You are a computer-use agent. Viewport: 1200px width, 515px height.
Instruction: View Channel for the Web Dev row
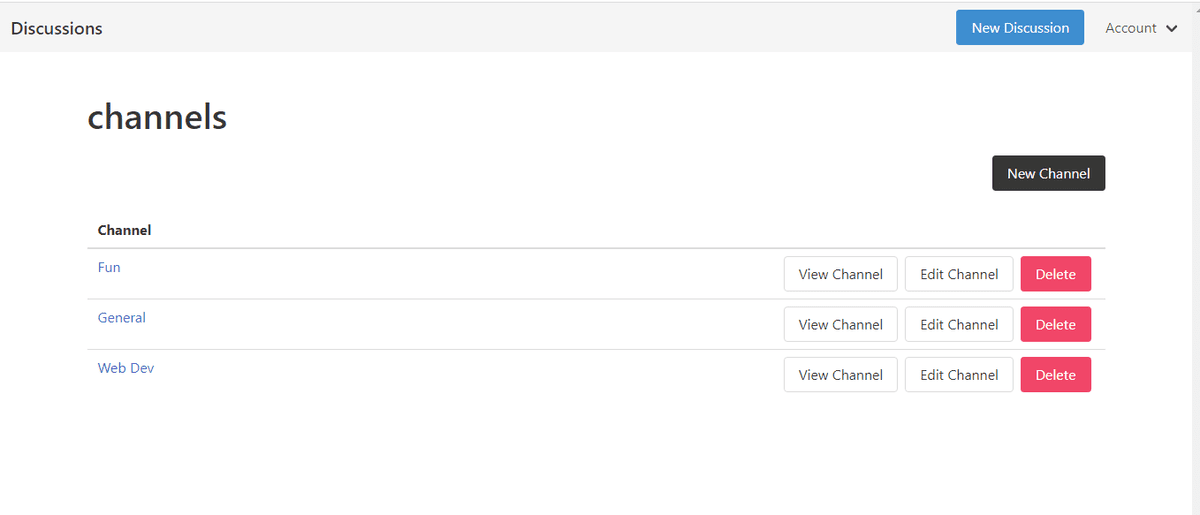click(x=841, y=375)
